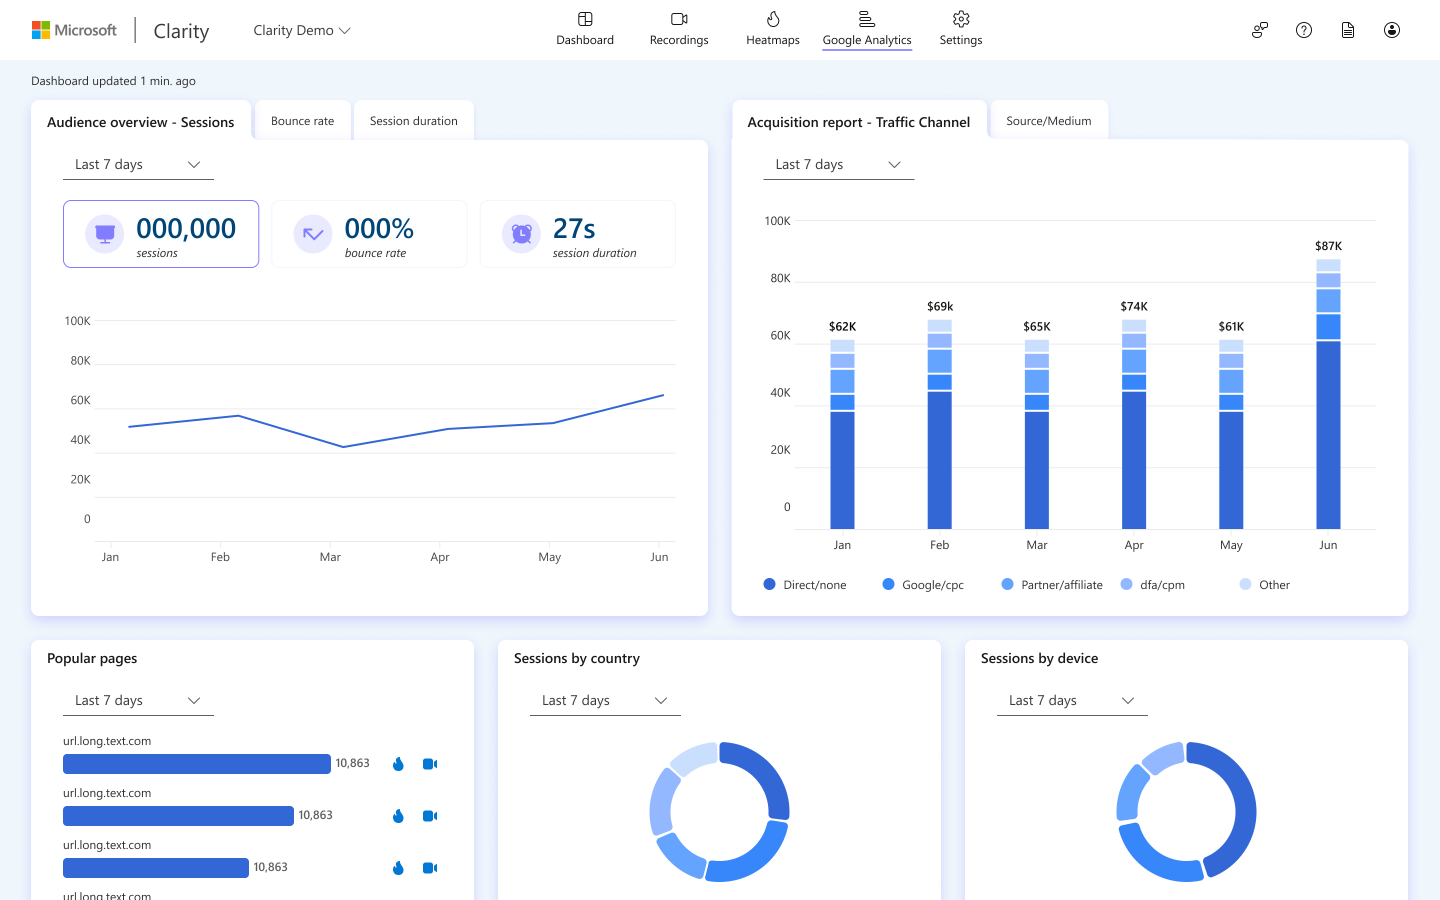1440x900 pixels.
Task: Toggle the Direct/none legend in traffic chart
Action: [805, 584]
